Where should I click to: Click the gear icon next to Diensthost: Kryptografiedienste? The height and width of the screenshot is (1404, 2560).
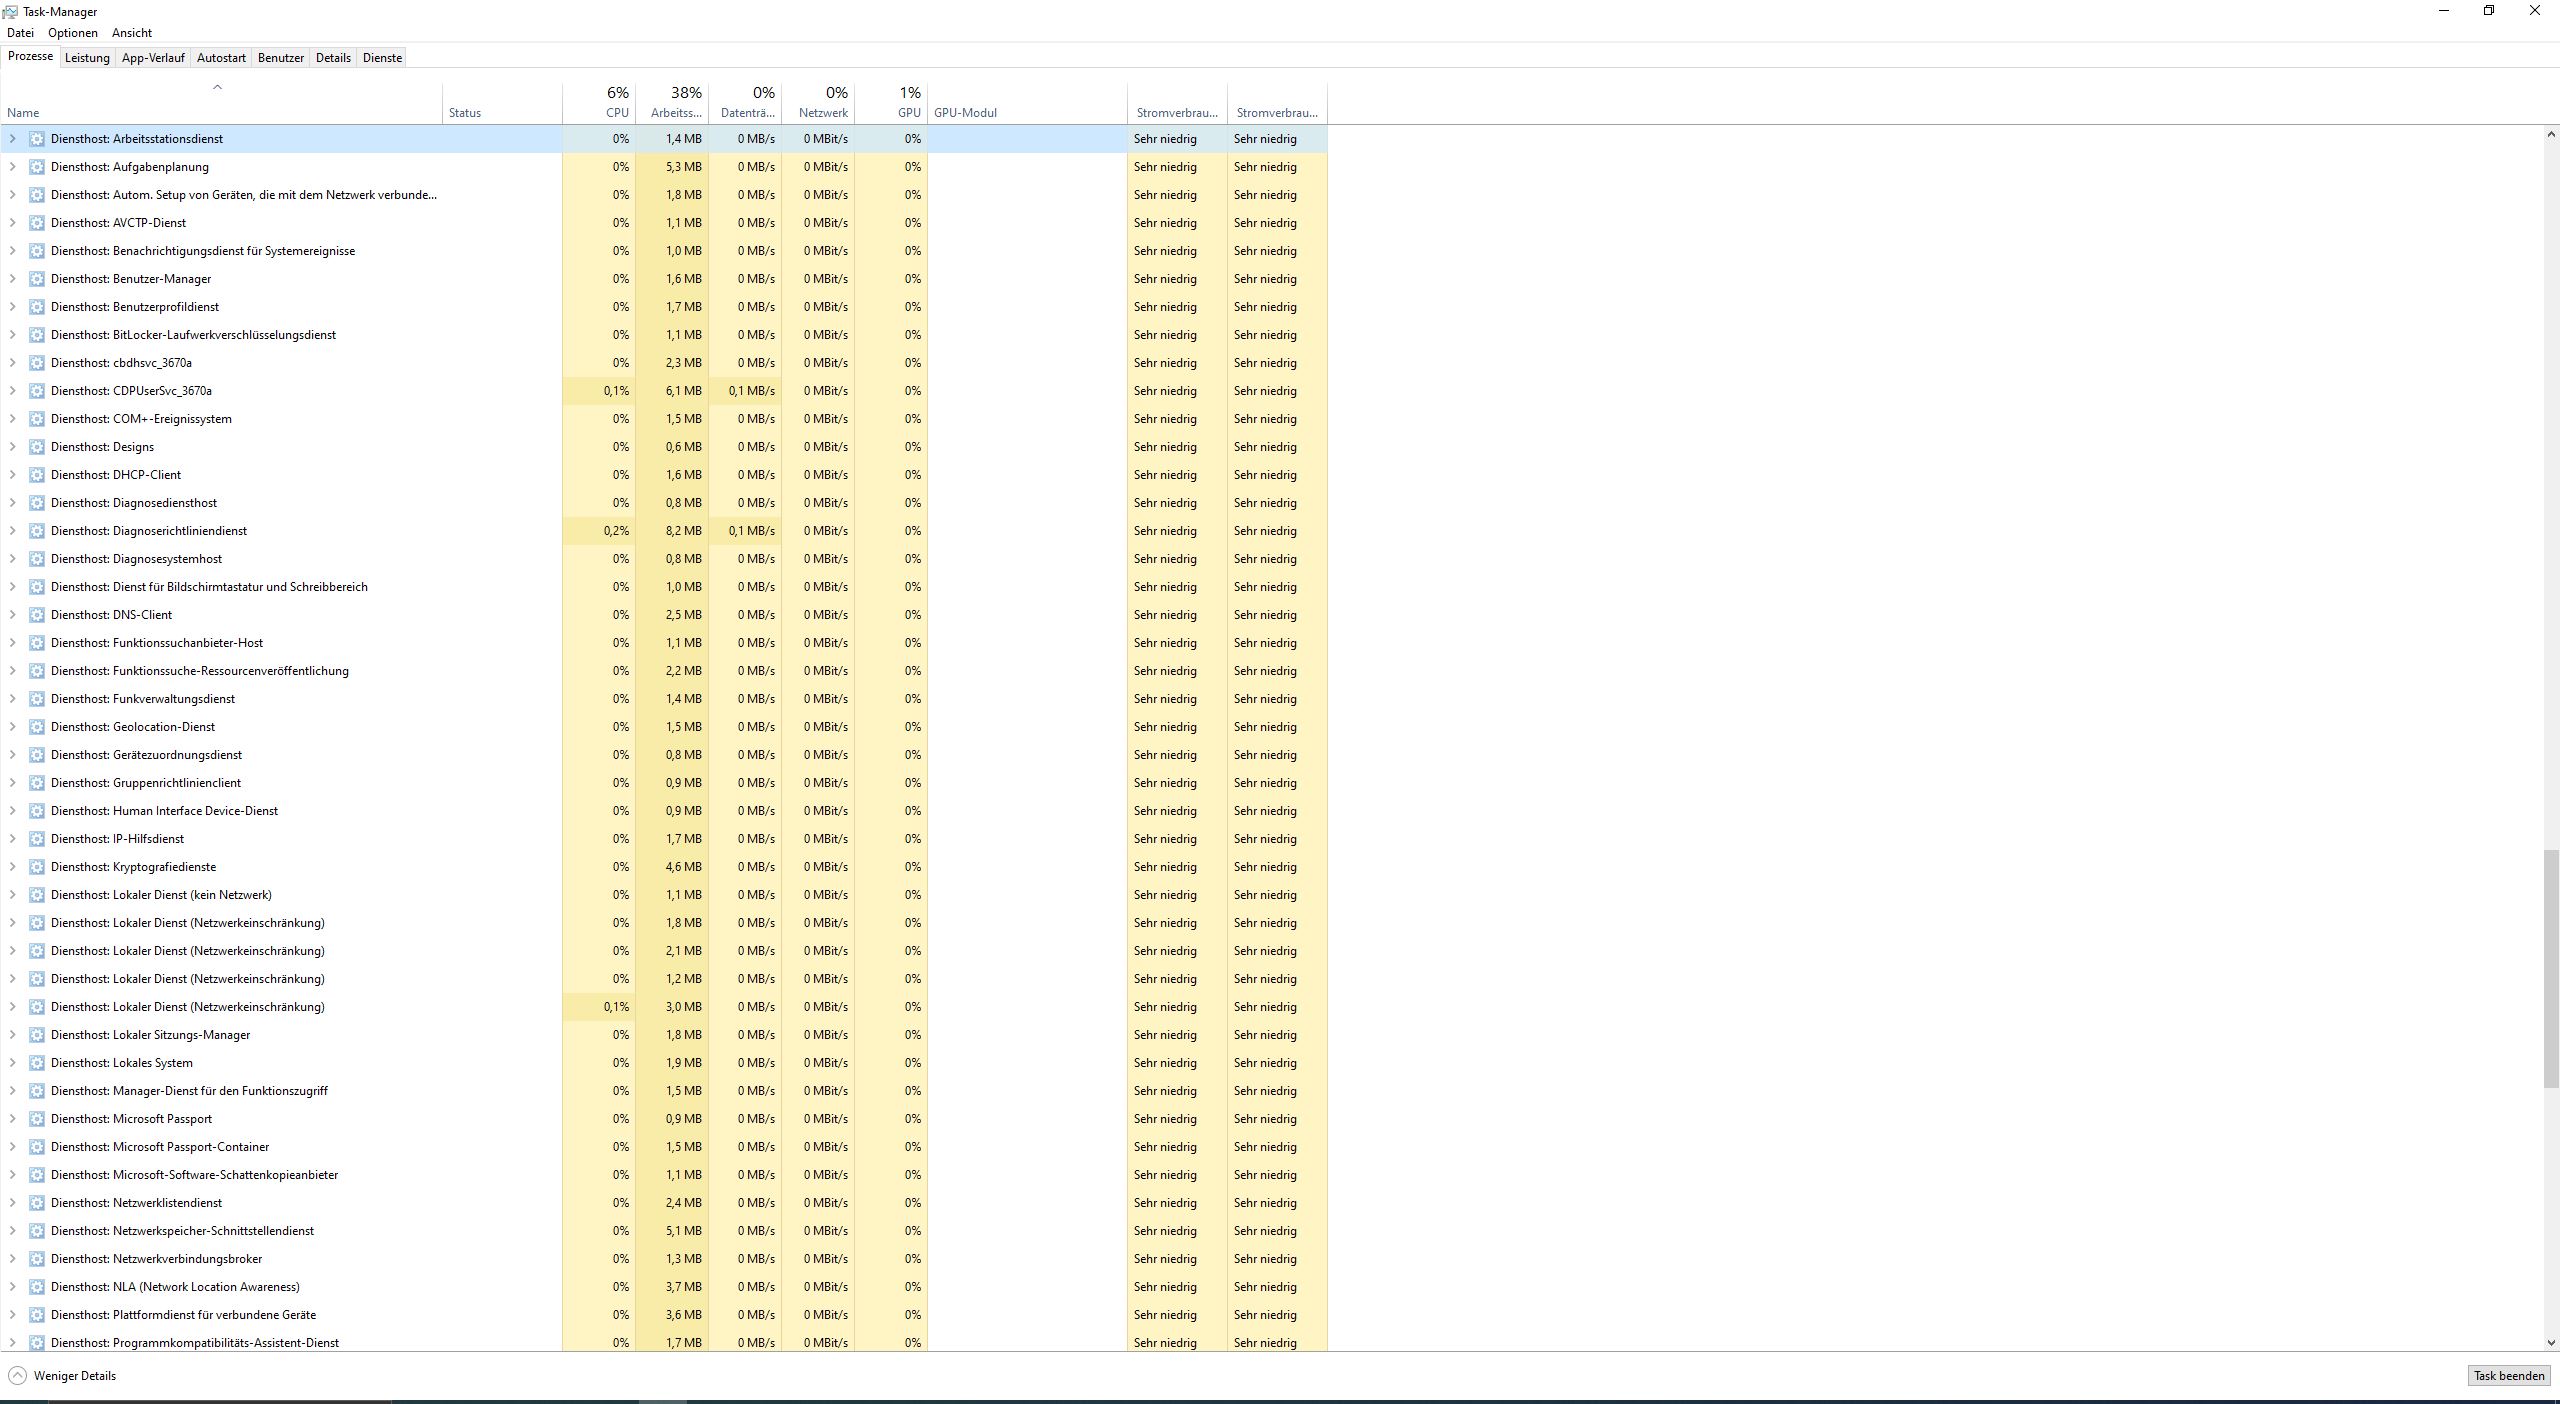point(37,867)
